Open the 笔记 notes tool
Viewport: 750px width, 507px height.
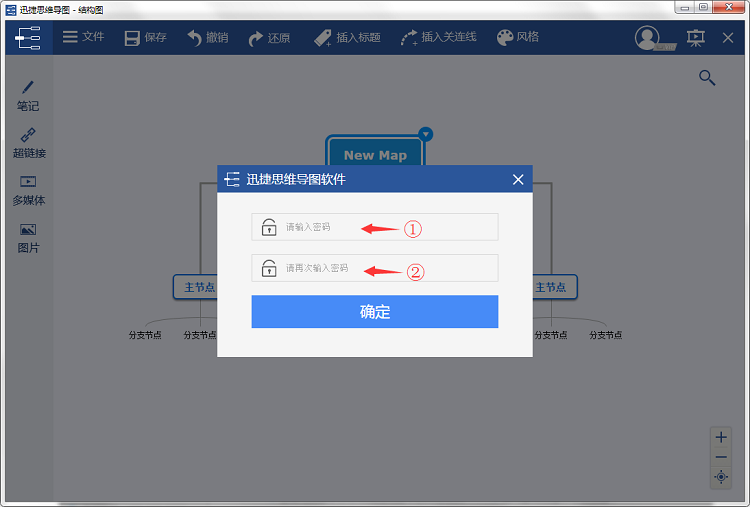tap(28, 96)
